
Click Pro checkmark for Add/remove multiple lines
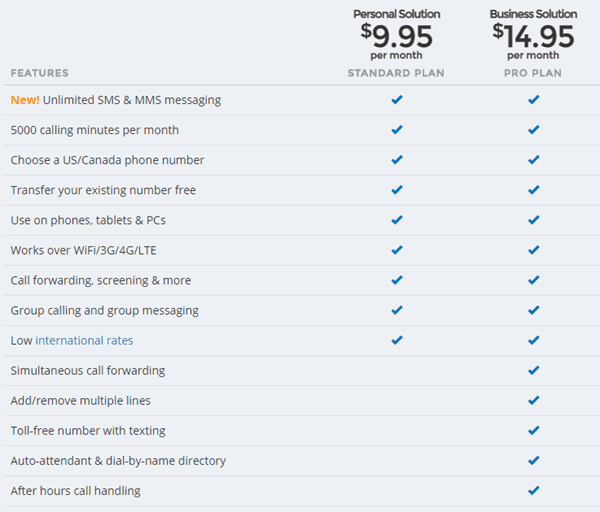point(533,400)
